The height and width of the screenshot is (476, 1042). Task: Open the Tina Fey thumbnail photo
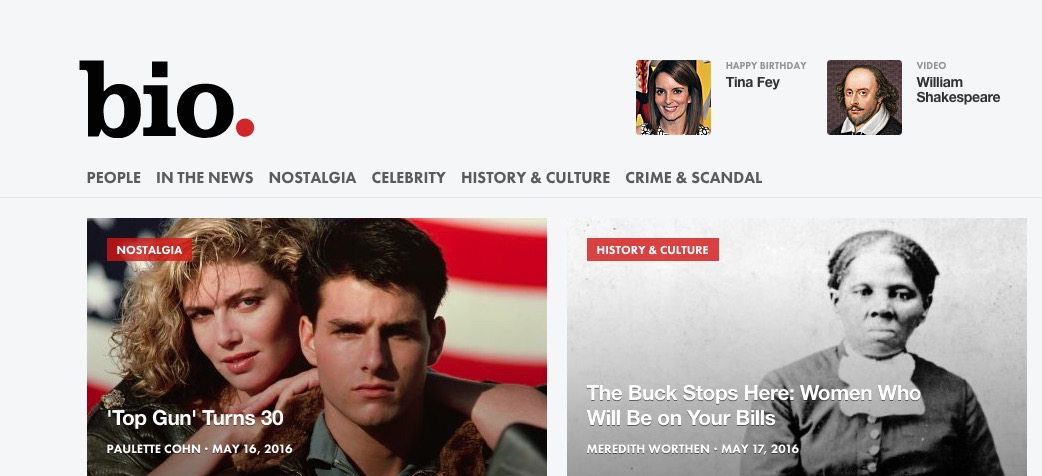(673, 97)
